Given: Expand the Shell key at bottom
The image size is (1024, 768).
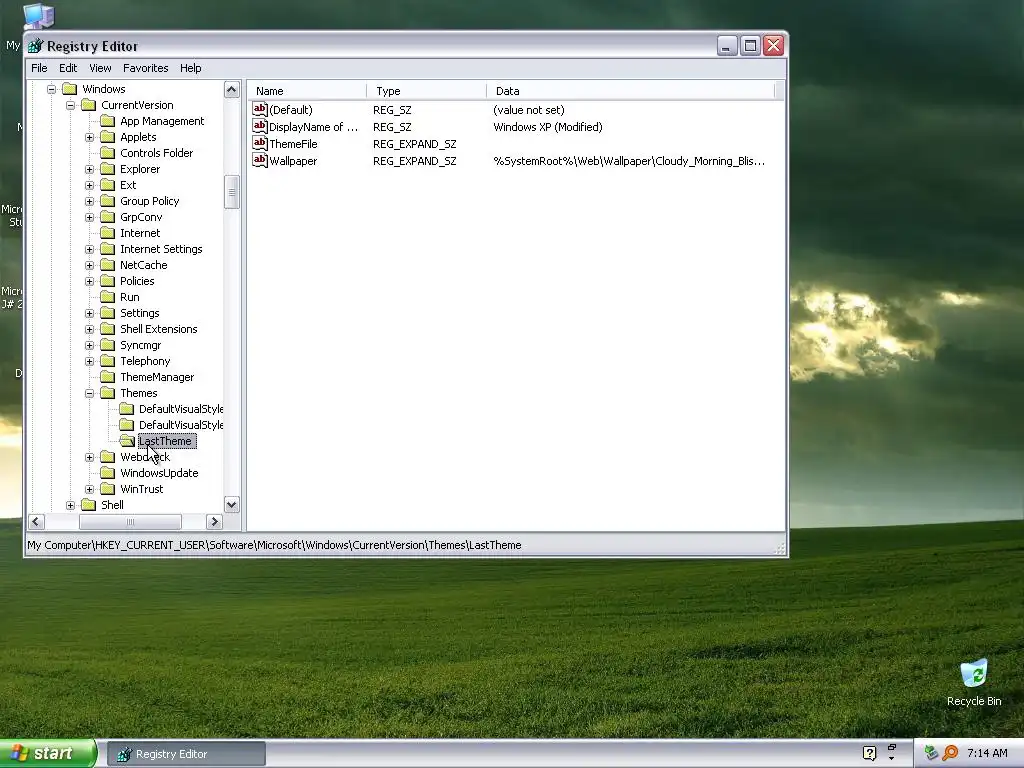Looking at the screenshot, I should (71, 505).
